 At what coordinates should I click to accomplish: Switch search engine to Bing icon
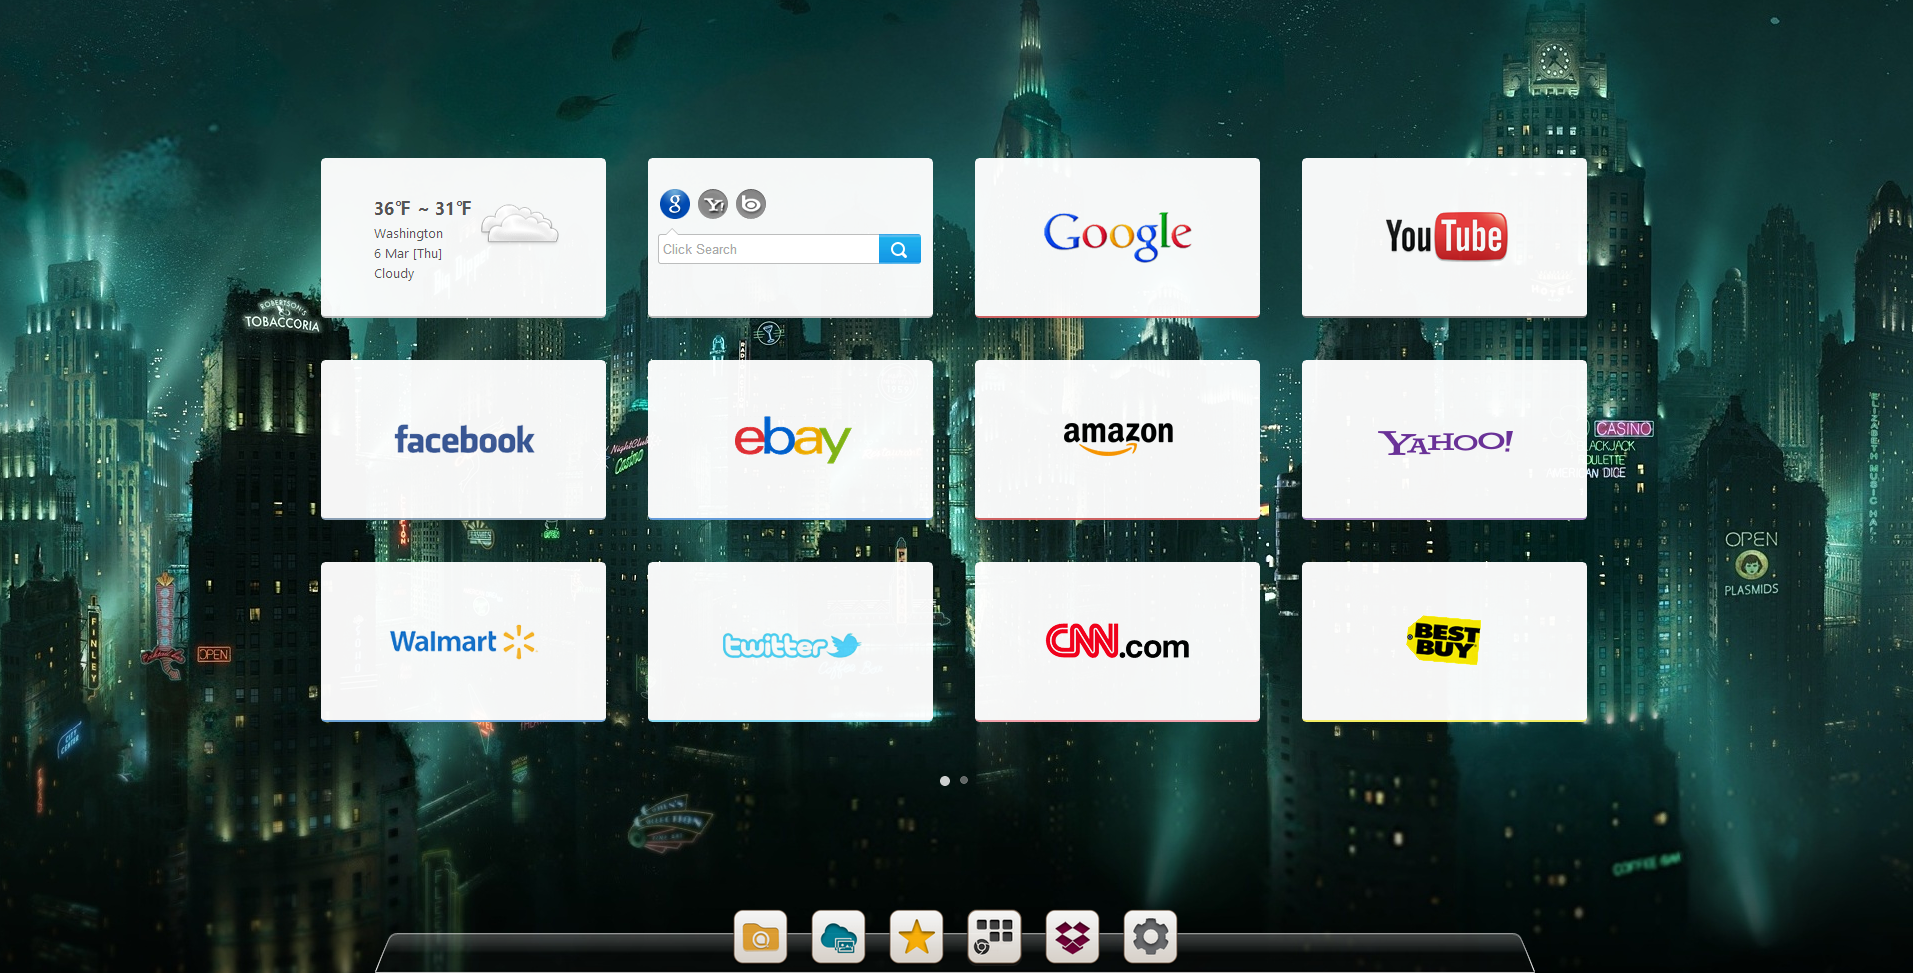pos(751,204)
